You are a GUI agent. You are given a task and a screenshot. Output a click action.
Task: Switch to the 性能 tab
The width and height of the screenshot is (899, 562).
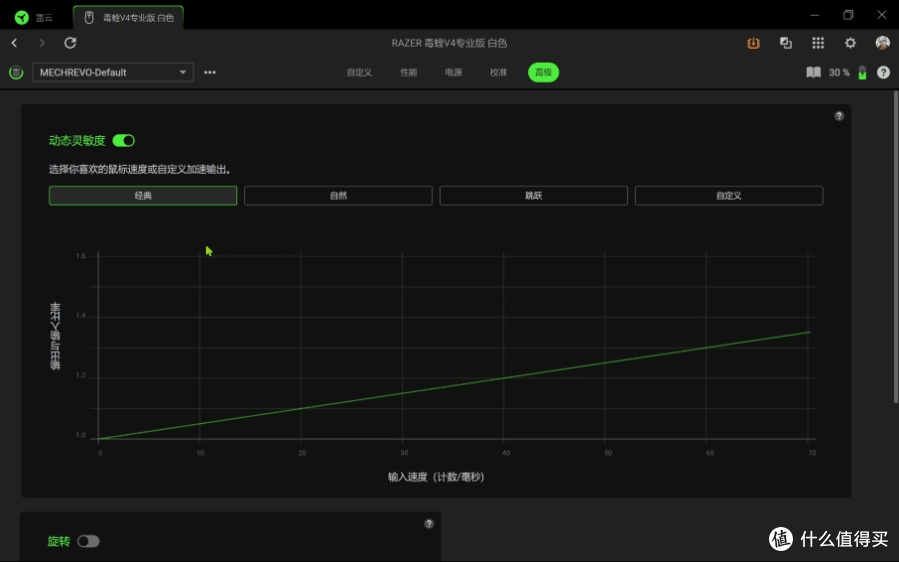(x=409, y=72)
